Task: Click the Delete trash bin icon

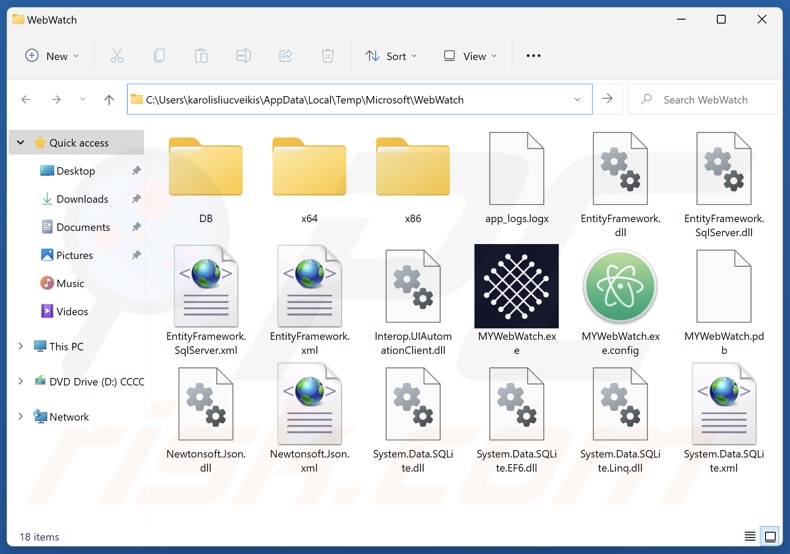Action: pos(327,56)
